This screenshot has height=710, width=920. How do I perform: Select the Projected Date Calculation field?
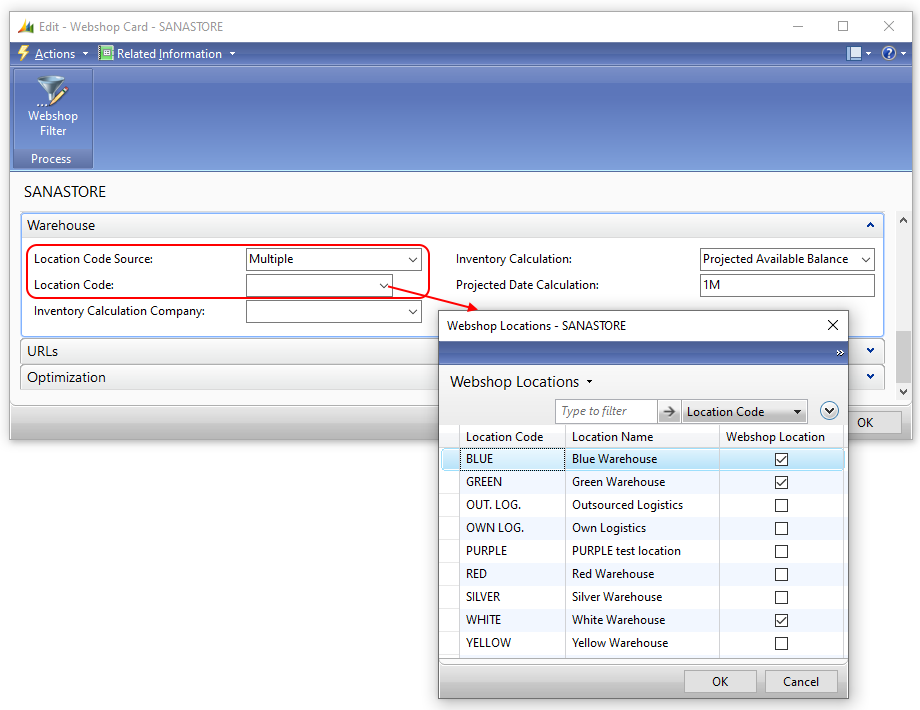click(787, 285)
